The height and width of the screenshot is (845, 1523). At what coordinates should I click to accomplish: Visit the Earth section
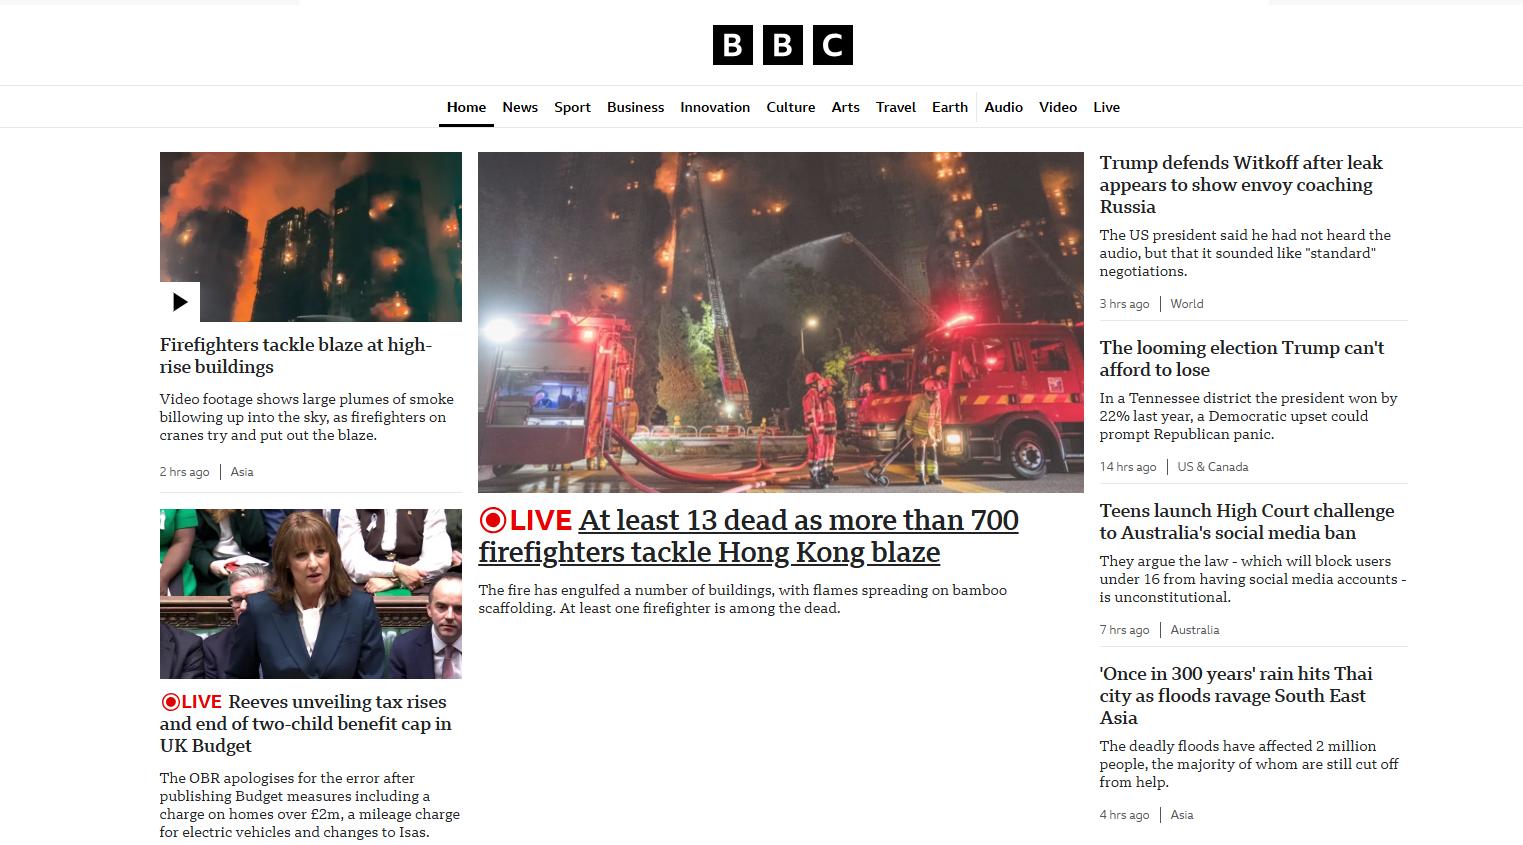tap(950, 107)
